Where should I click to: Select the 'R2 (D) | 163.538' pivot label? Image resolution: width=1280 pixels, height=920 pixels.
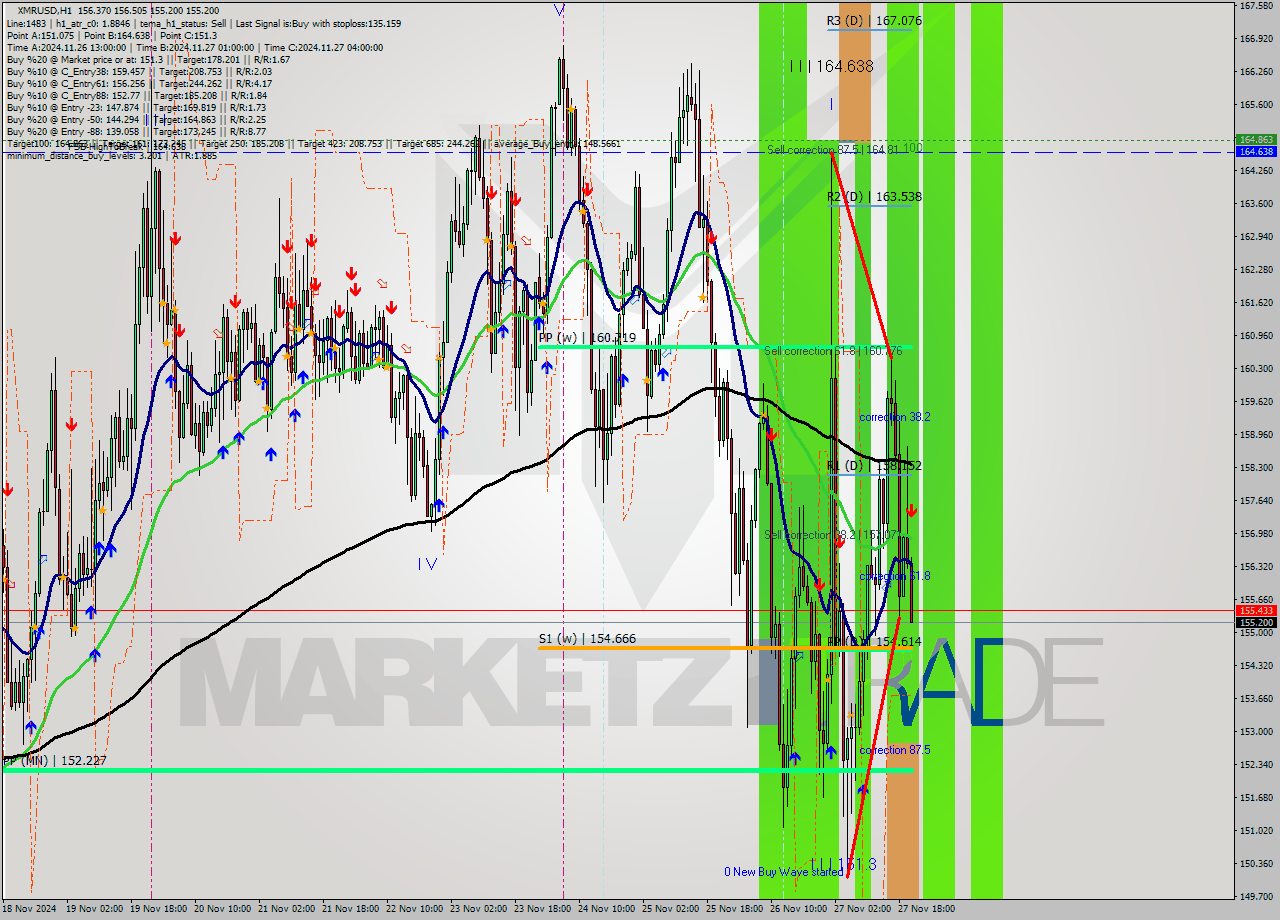tap(874, 197)
